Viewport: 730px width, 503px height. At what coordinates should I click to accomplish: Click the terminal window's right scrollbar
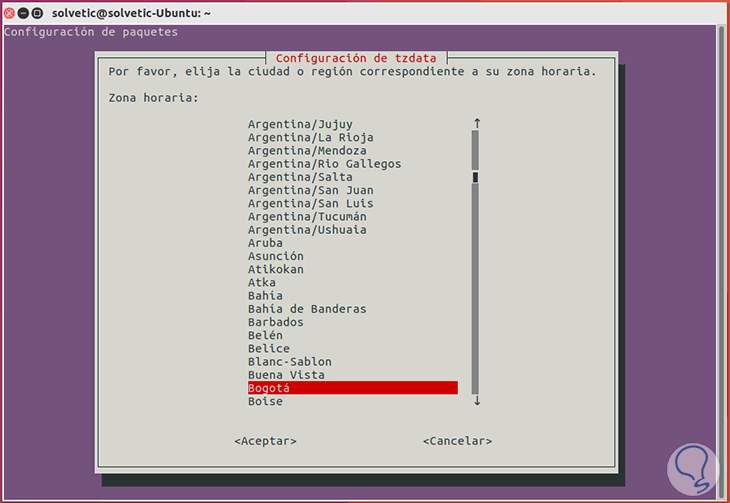coord(722,261)
